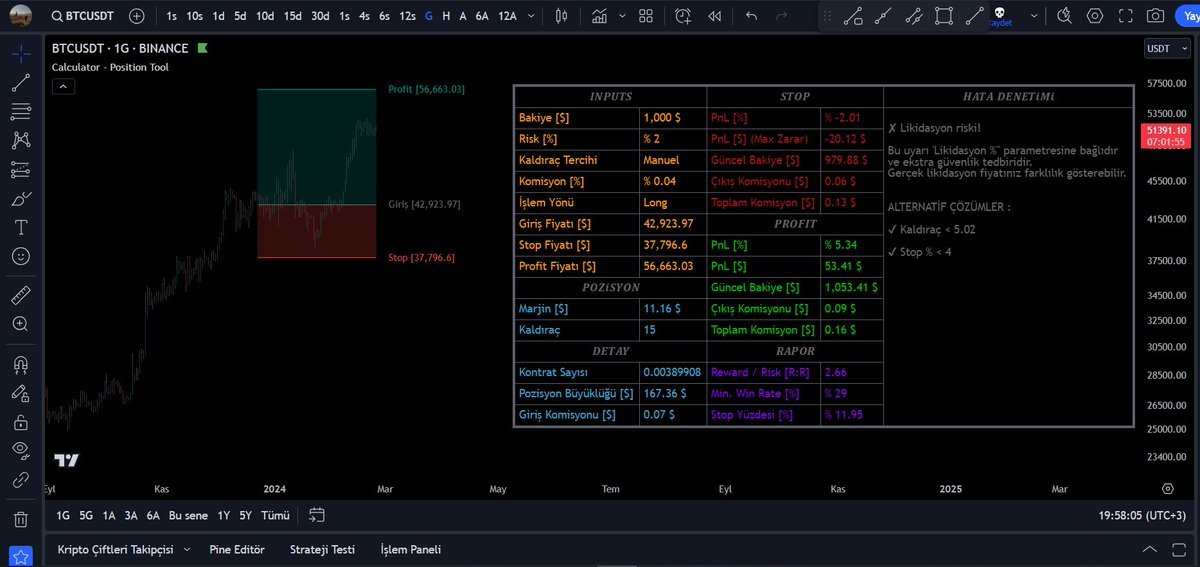Open the Pine Editör tab

(237, 549)
